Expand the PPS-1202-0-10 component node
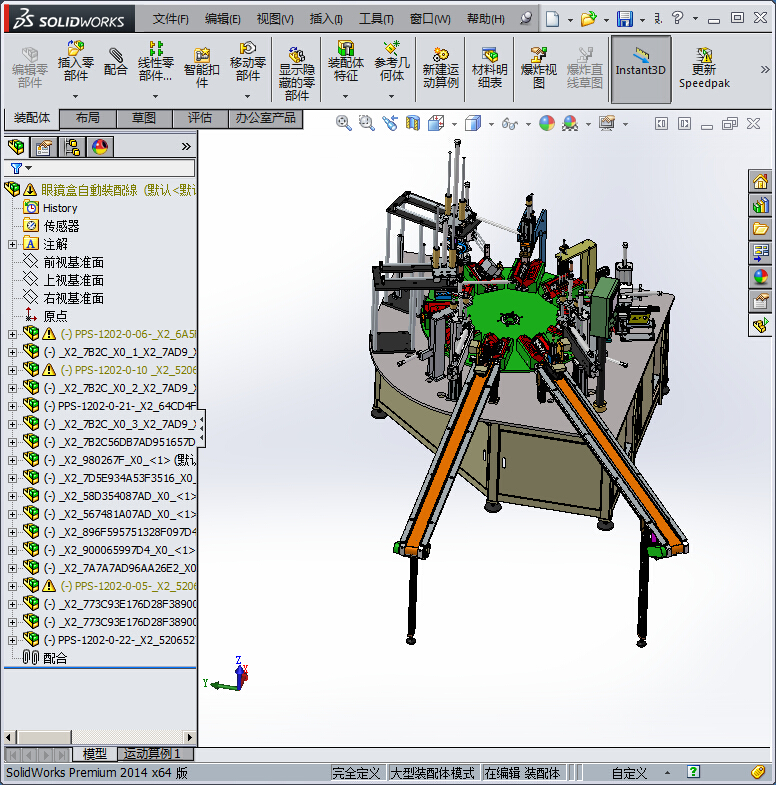This screenshot has width=776, height=785. [x=12, y=370]
